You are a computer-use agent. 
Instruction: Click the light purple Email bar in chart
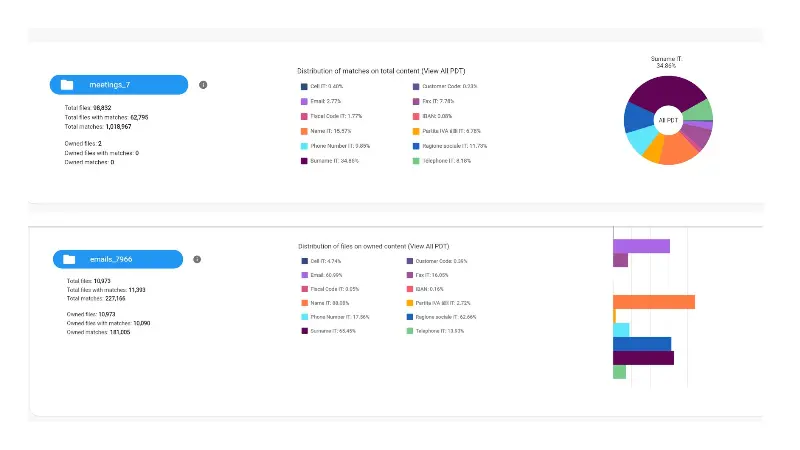point(641,246)
